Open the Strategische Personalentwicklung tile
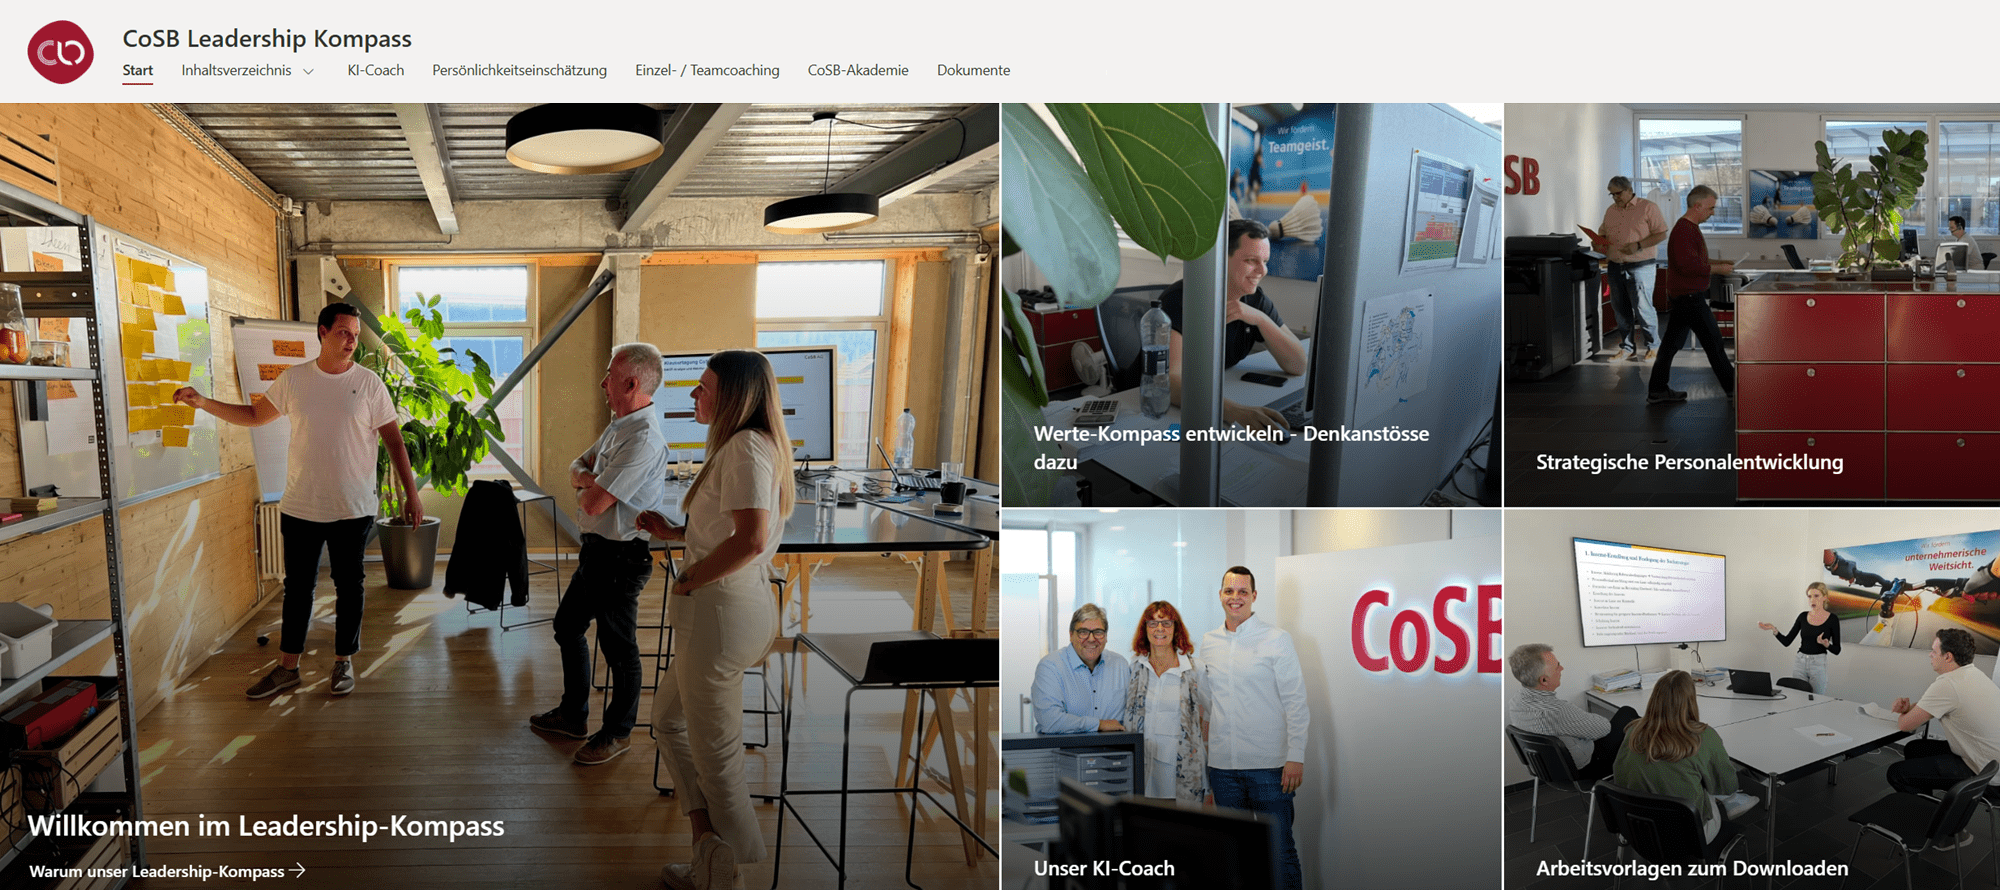The width and height of the screenshot is (2000, 890). click(x=1752, y=305)
